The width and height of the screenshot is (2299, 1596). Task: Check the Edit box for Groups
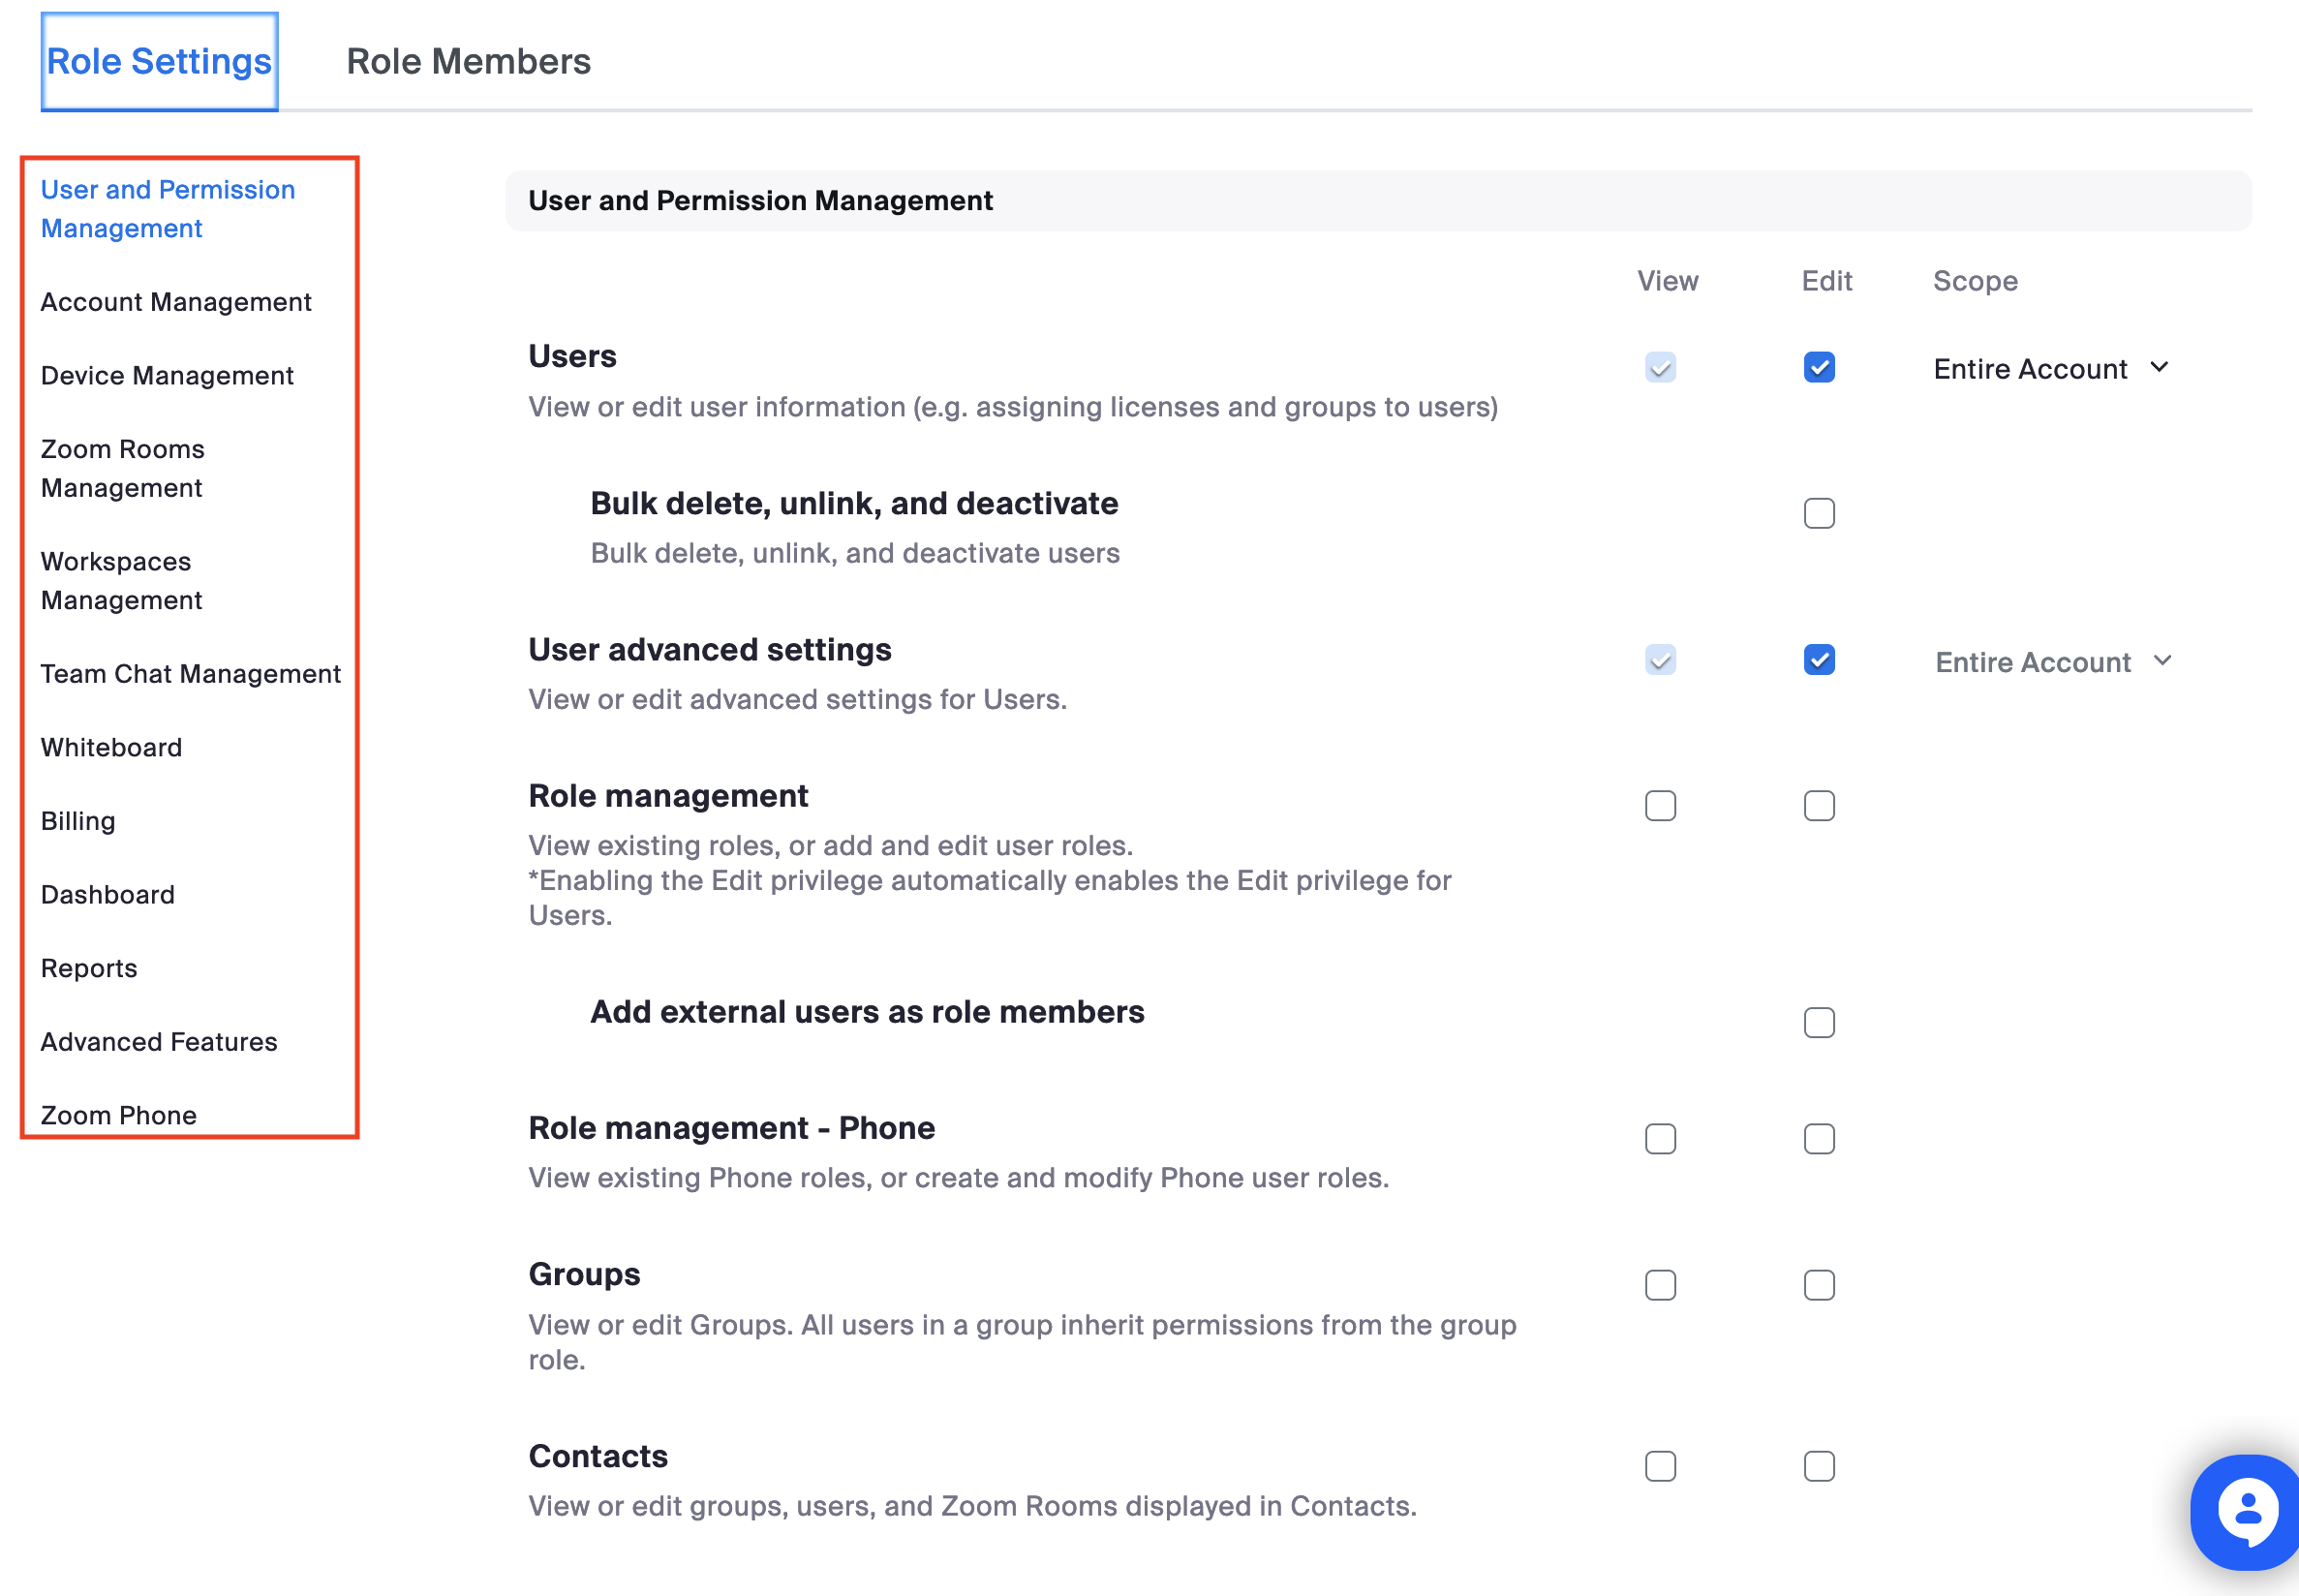(x=1818, y=1285)
